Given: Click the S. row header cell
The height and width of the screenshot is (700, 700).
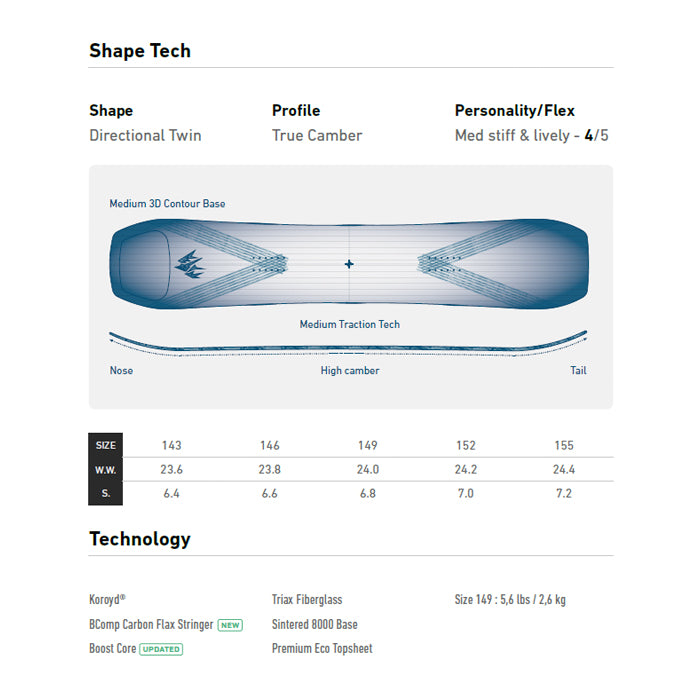Looking at the screenshot, I should 105,493.
